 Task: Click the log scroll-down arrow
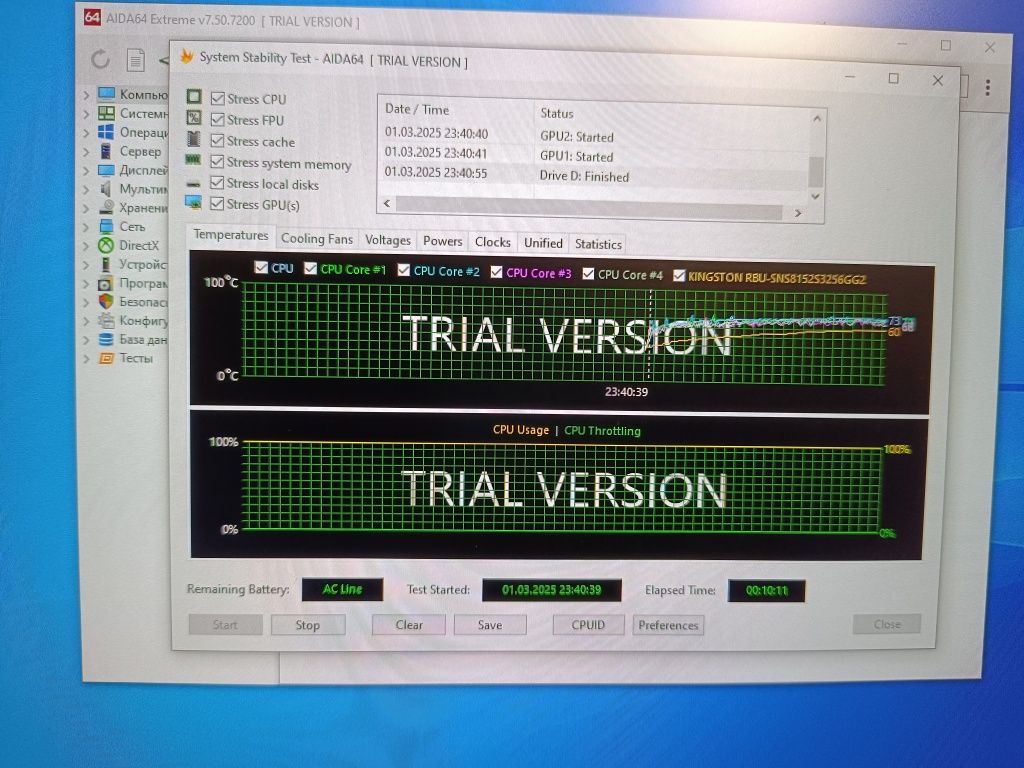[x=815, y=195]
